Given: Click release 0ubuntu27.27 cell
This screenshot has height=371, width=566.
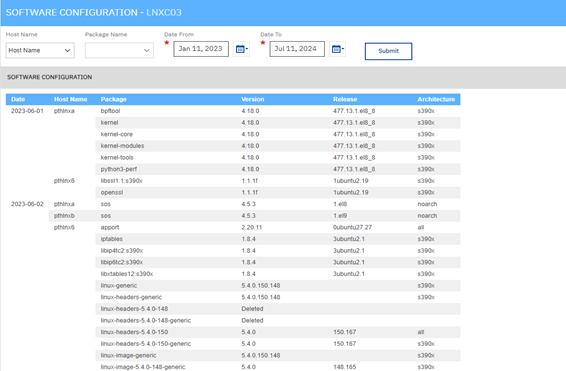Looking at the screenshot, I should pyautogui.click(x=352, y=227).
